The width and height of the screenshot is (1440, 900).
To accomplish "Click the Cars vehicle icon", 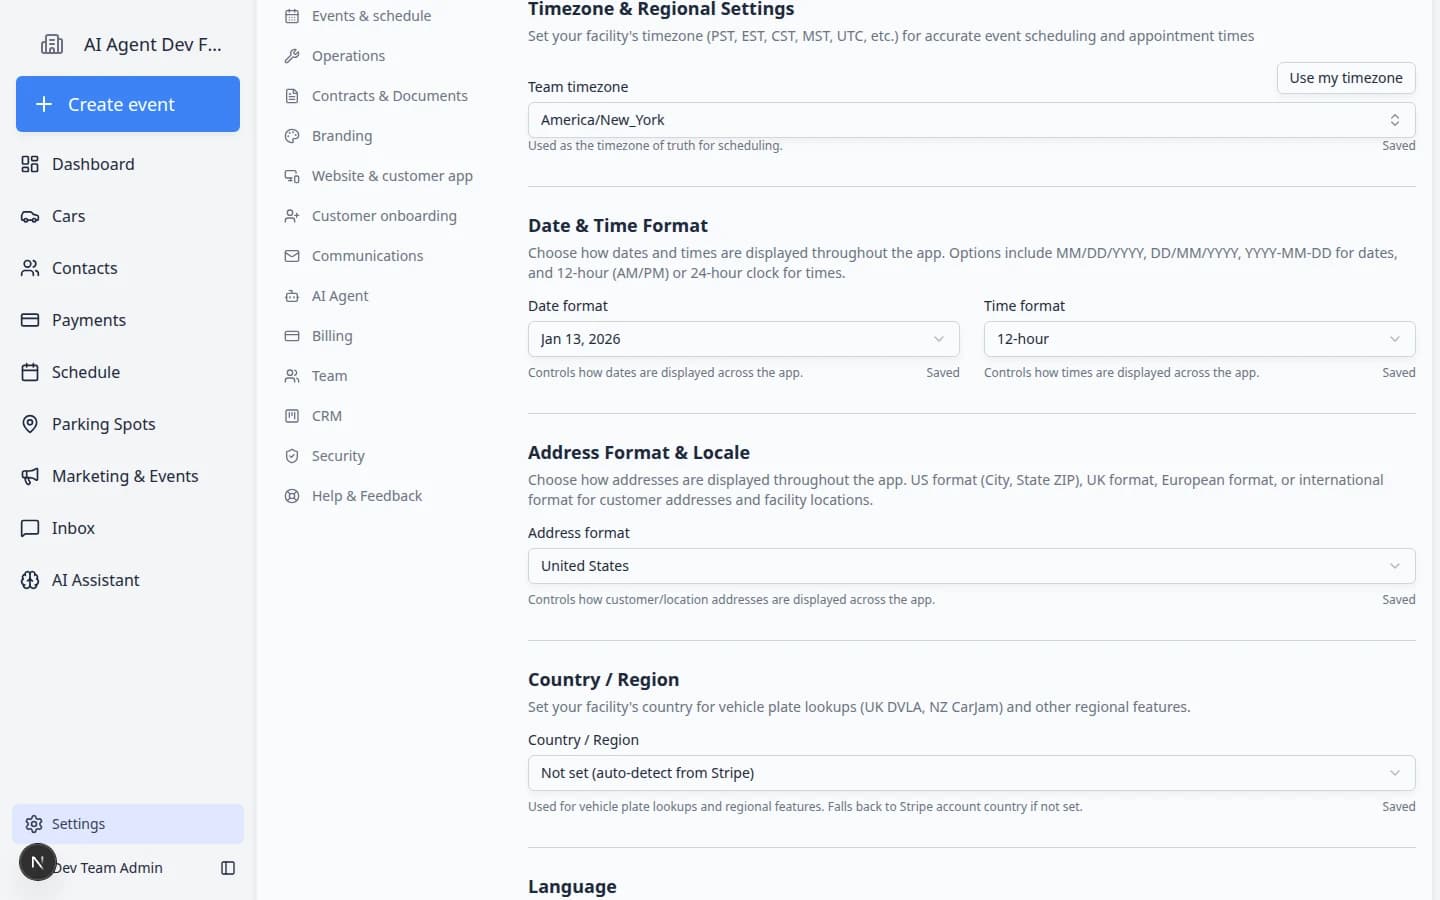I will (30, 216).
